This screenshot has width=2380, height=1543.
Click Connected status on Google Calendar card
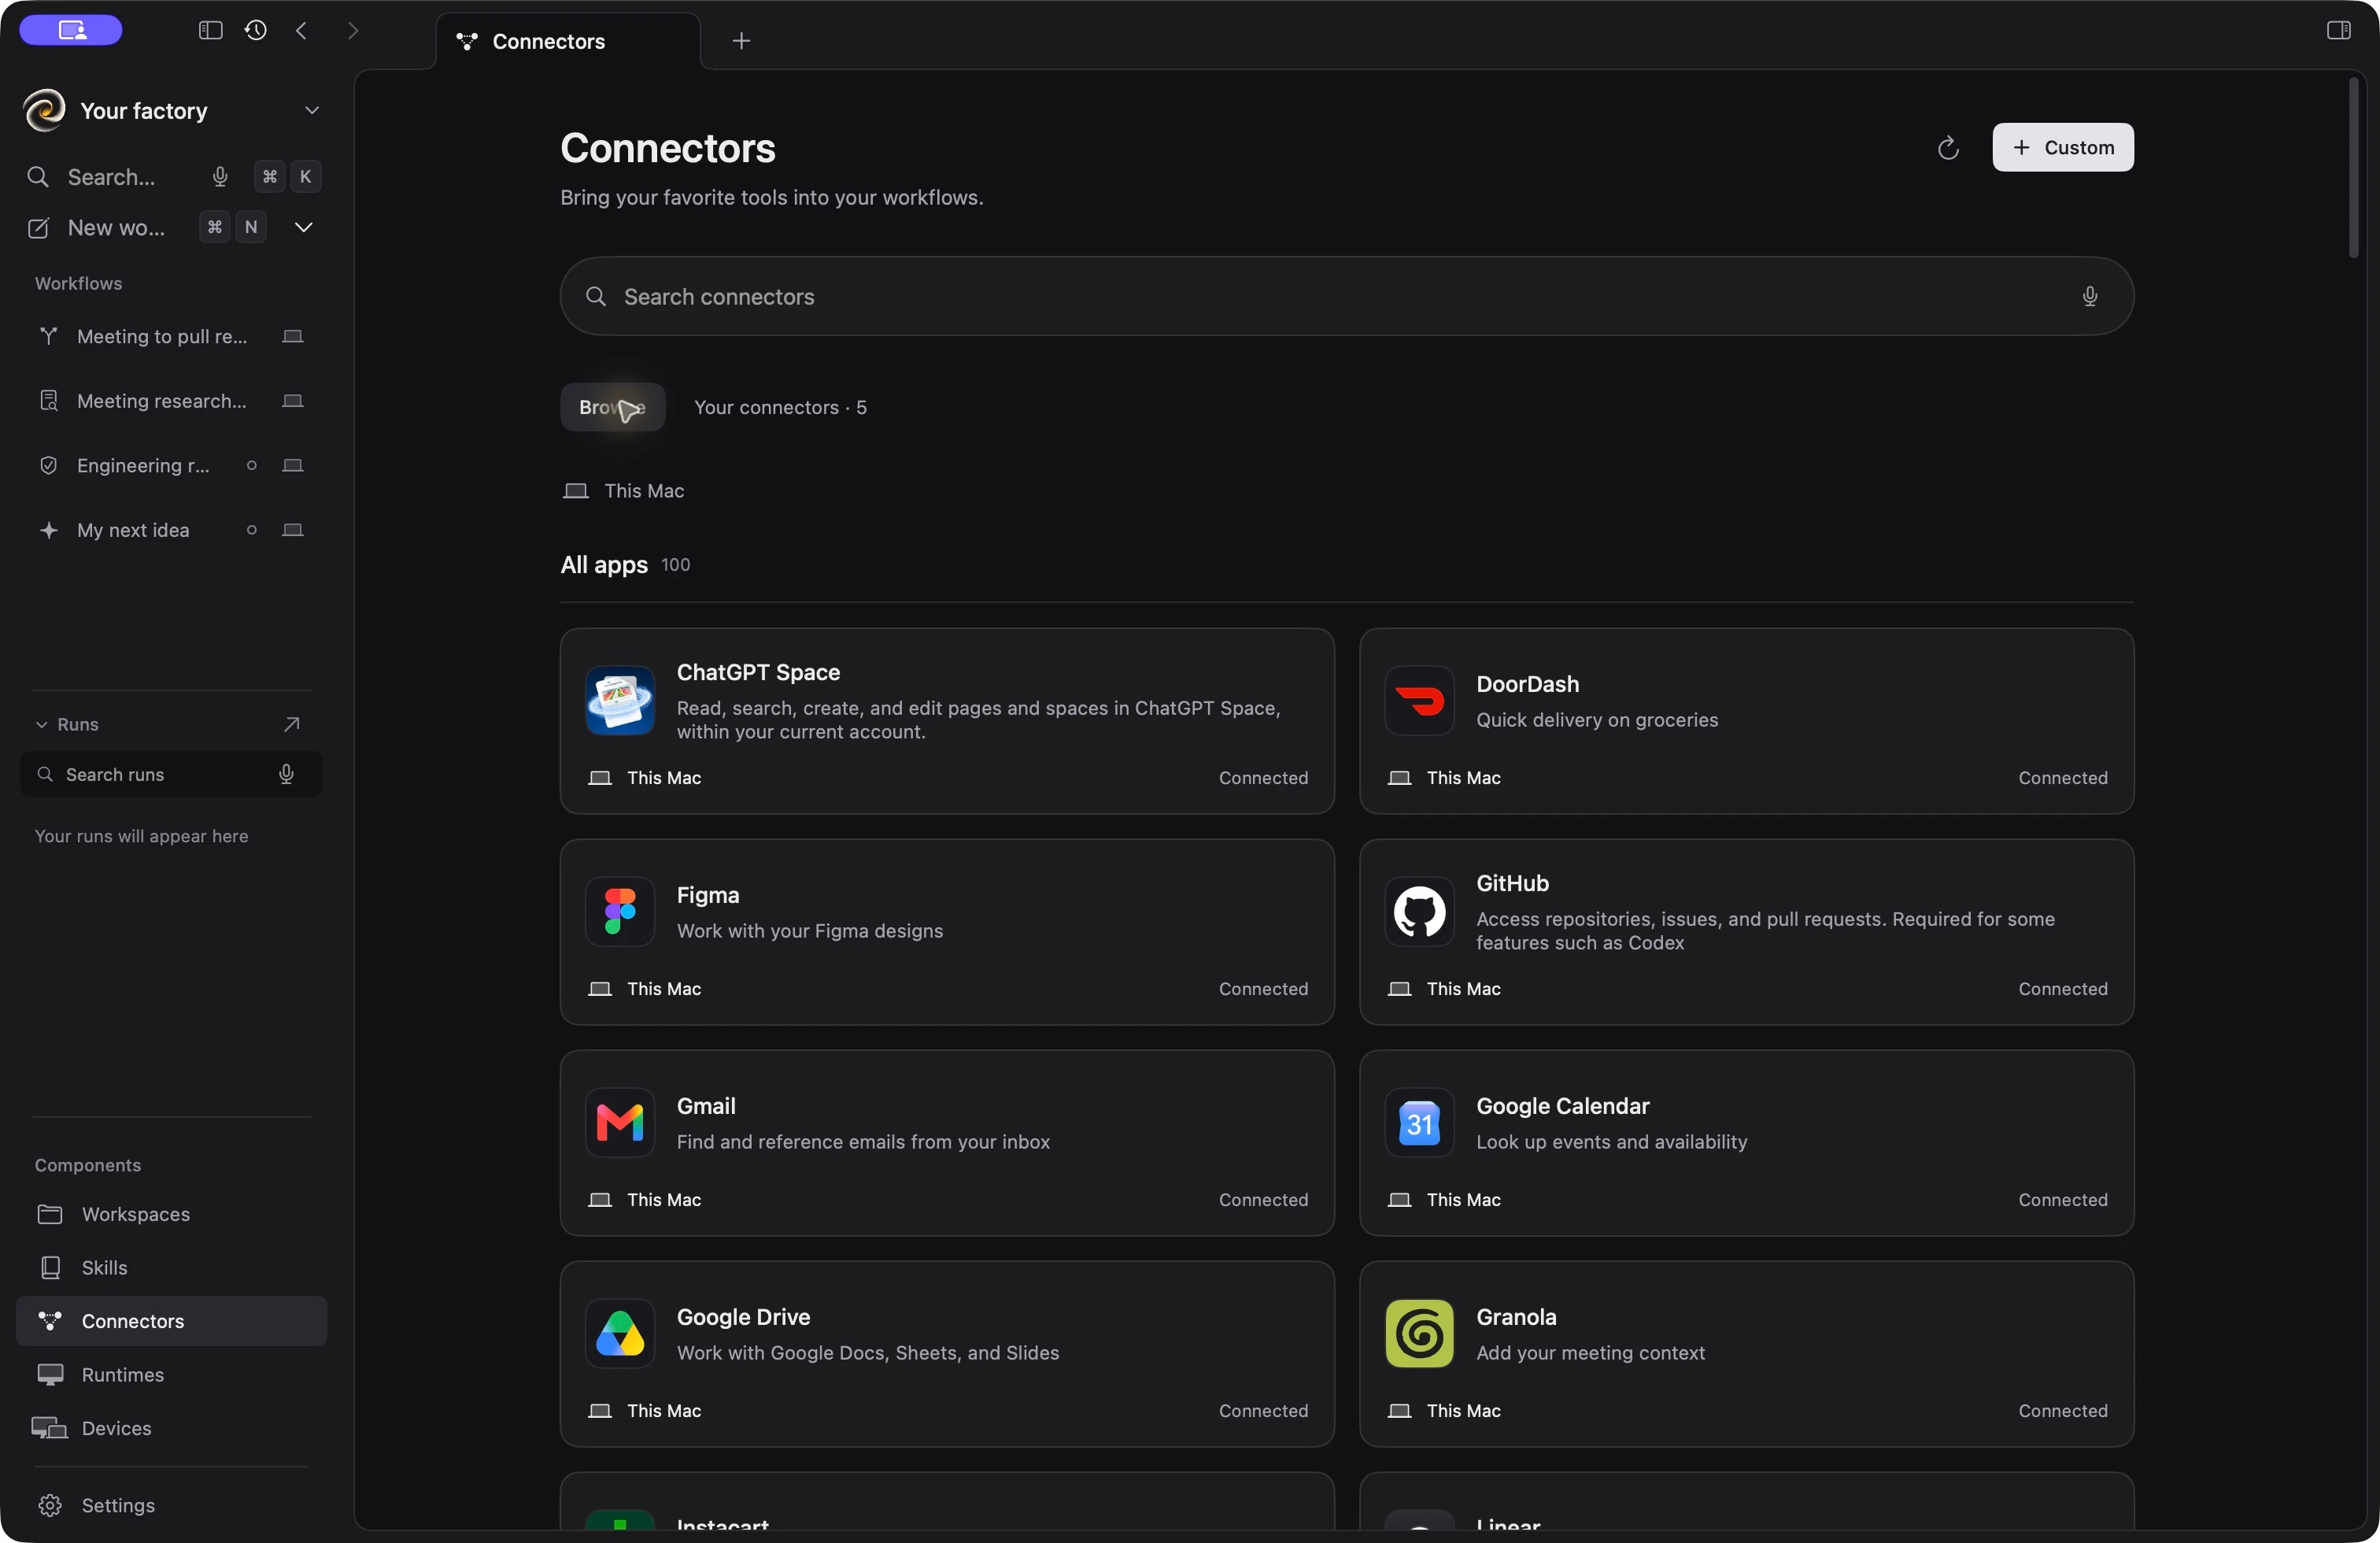tap(2062, 1200)
